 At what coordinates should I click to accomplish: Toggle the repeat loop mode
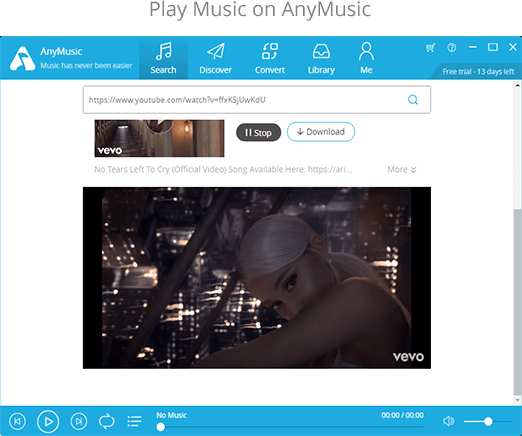pyautogui.click(x=107, y=421)
